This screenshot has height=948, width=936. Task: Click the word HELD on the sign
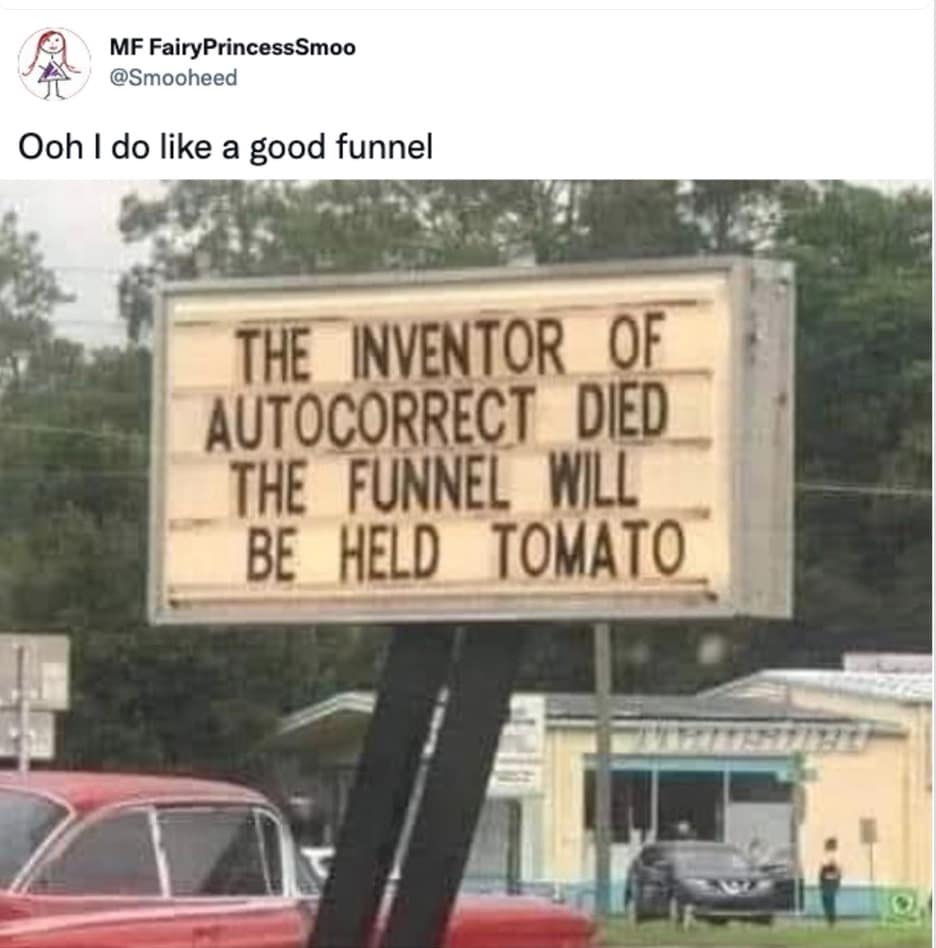[389, 551]
